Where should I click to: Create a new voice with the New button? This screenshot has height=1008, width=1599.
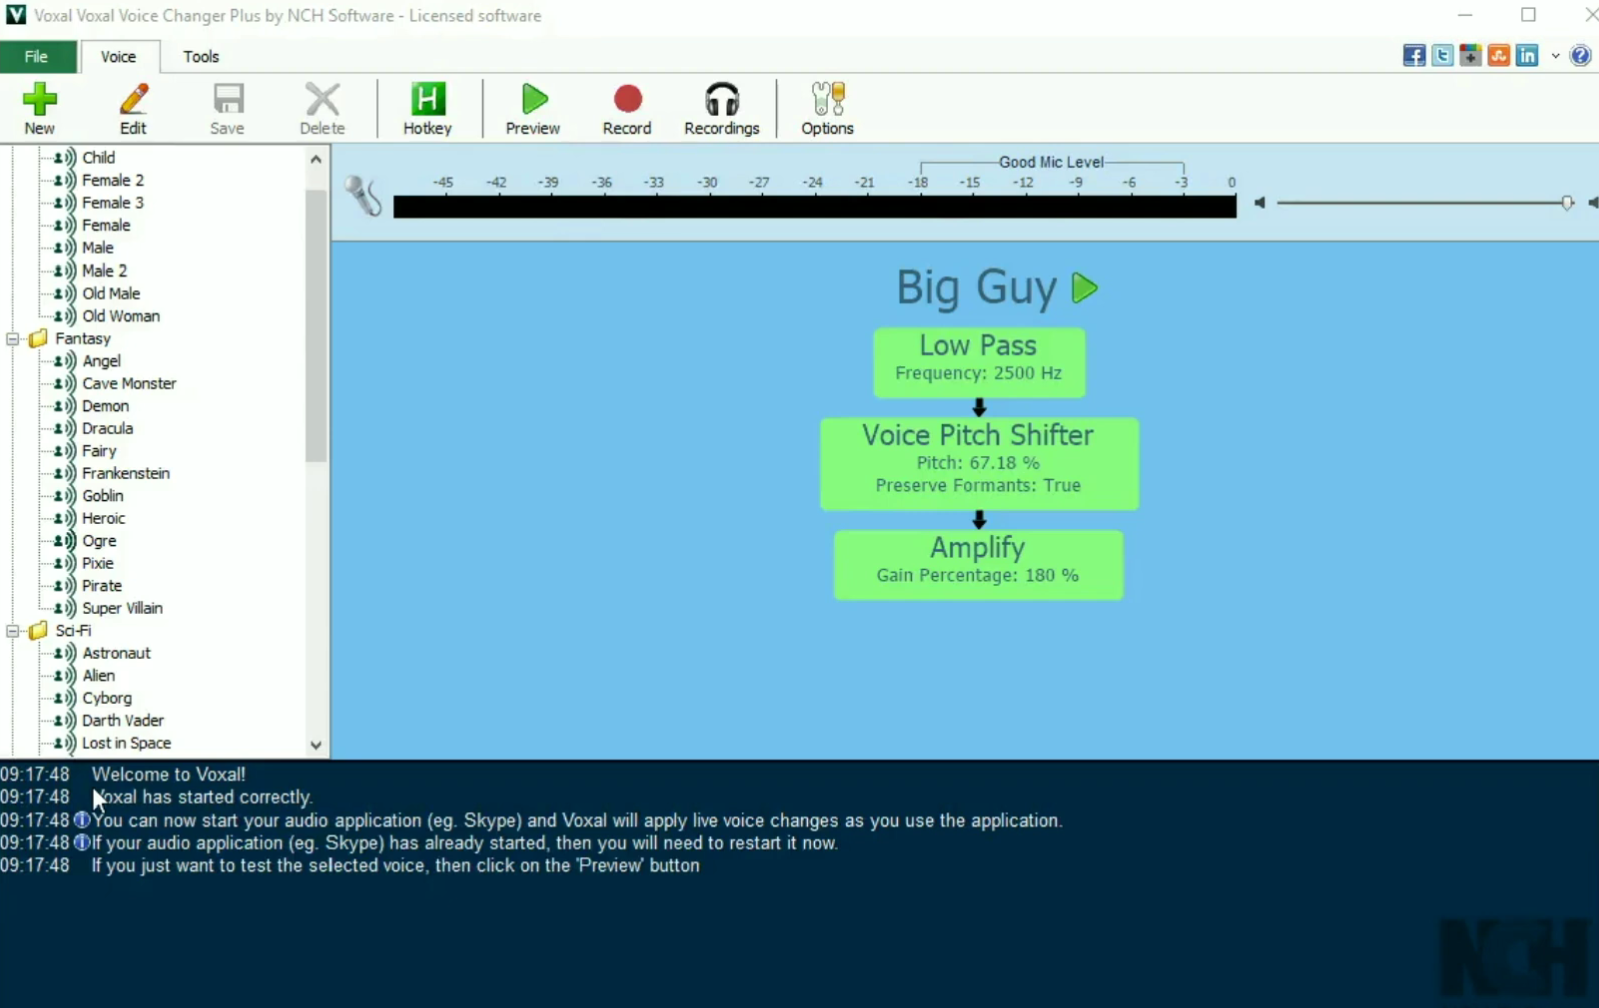click(x=39, y=108)
